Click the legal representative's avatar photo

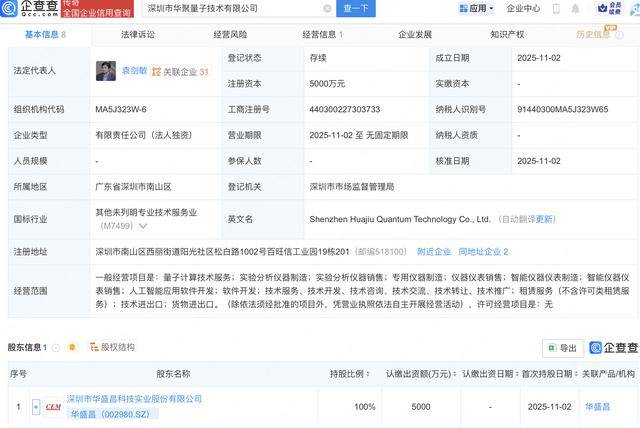click(105, 71)
